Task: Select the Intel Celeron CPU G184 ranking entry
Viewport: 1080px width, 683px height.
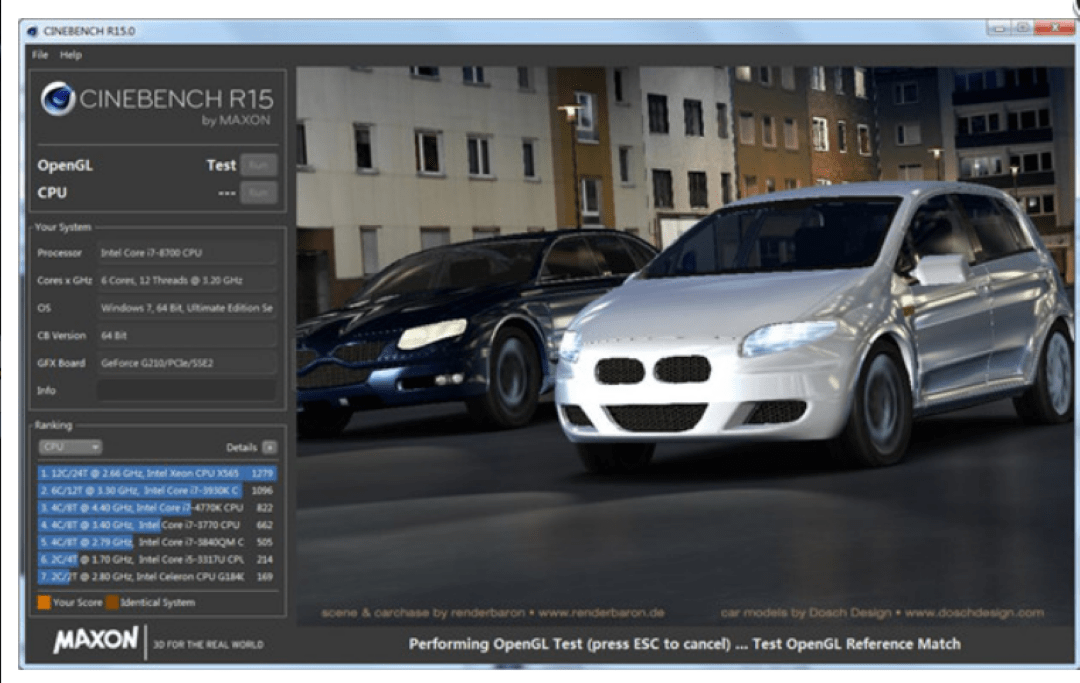Action: [x=150, y=576]
